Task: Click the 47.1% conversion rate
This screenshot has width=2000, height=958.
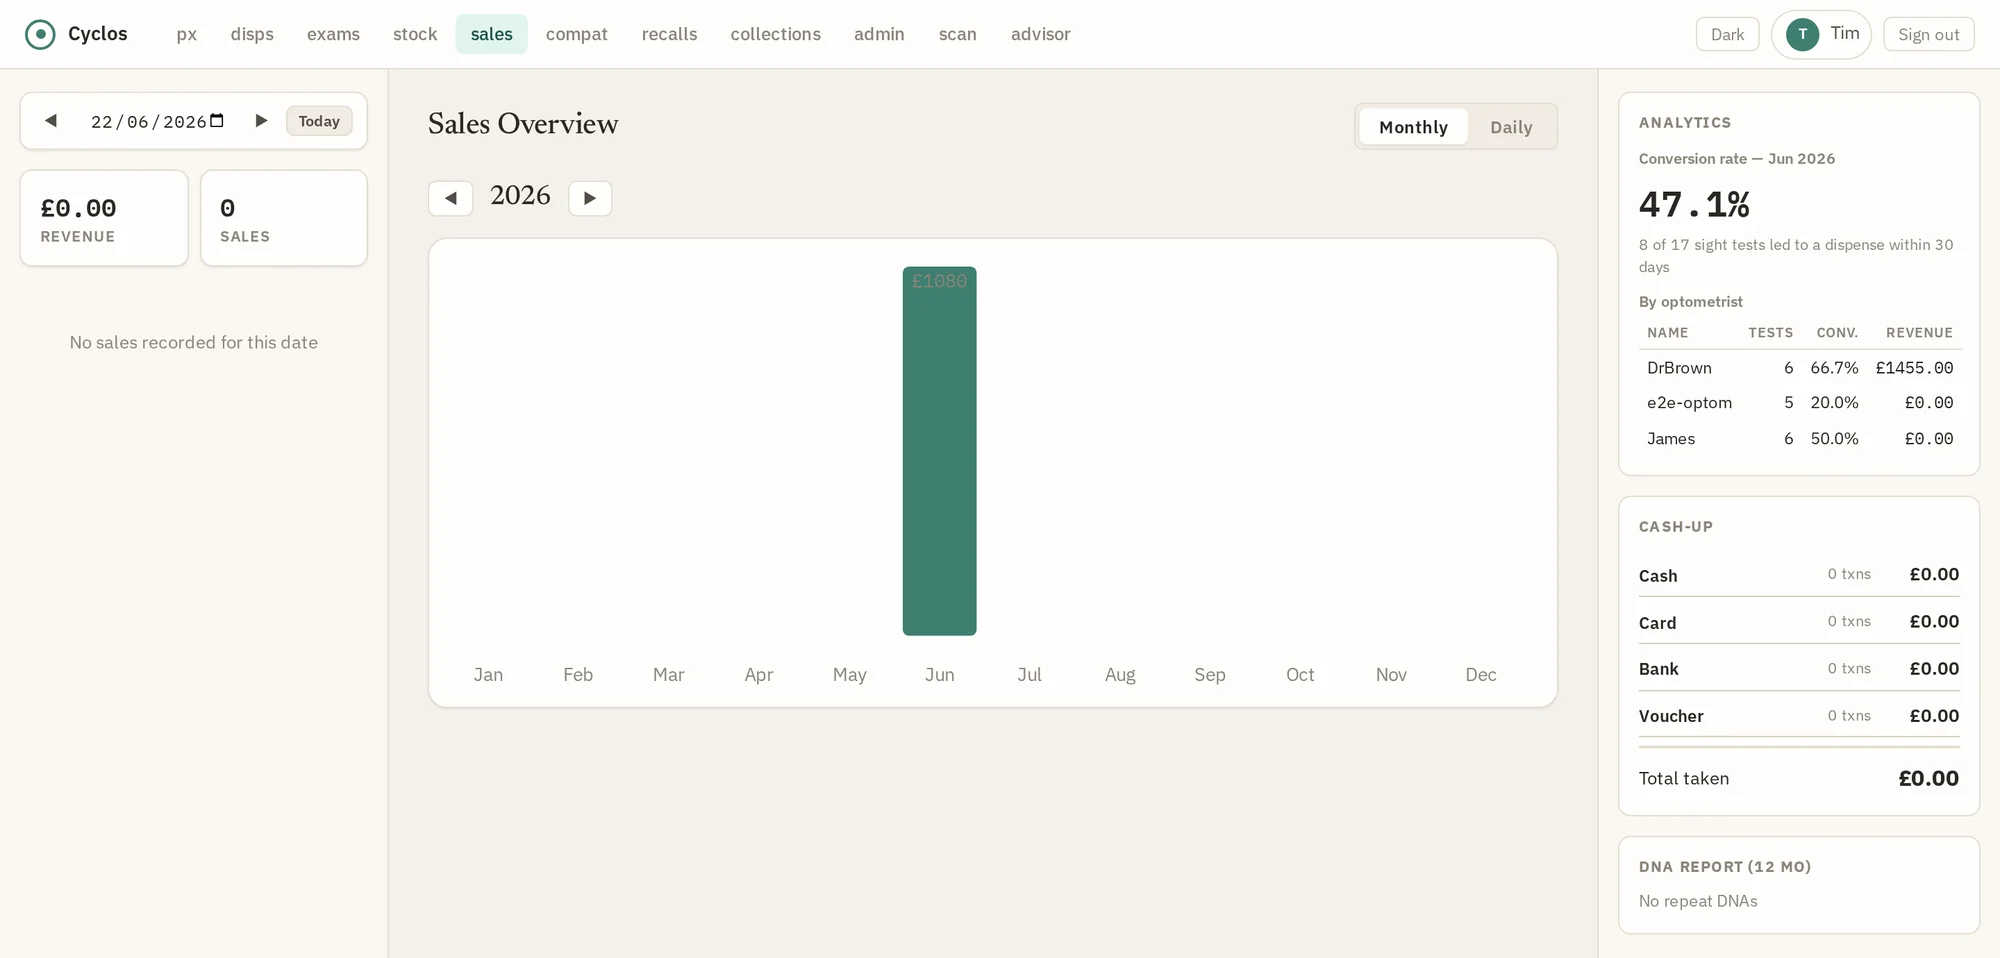Action: tap(1694, 205)
